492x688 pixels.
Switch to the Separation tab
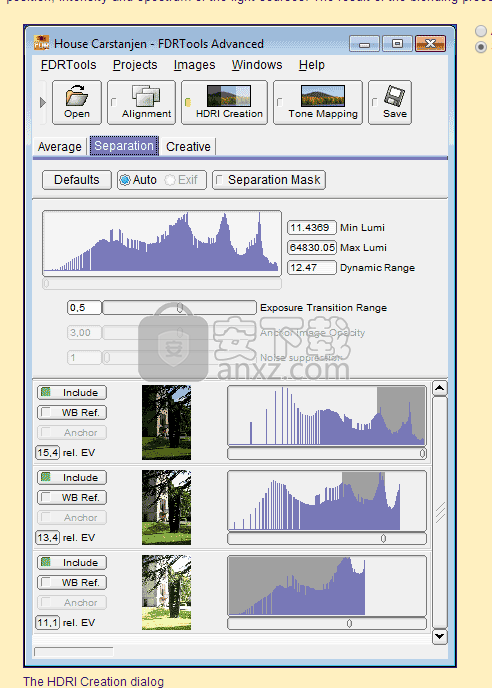tap(124, 146)
